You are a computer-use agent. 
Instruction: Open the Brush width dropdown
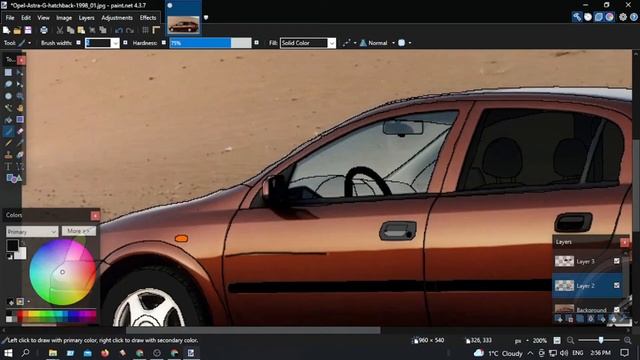pyautogui.click(x=116, y=43)
